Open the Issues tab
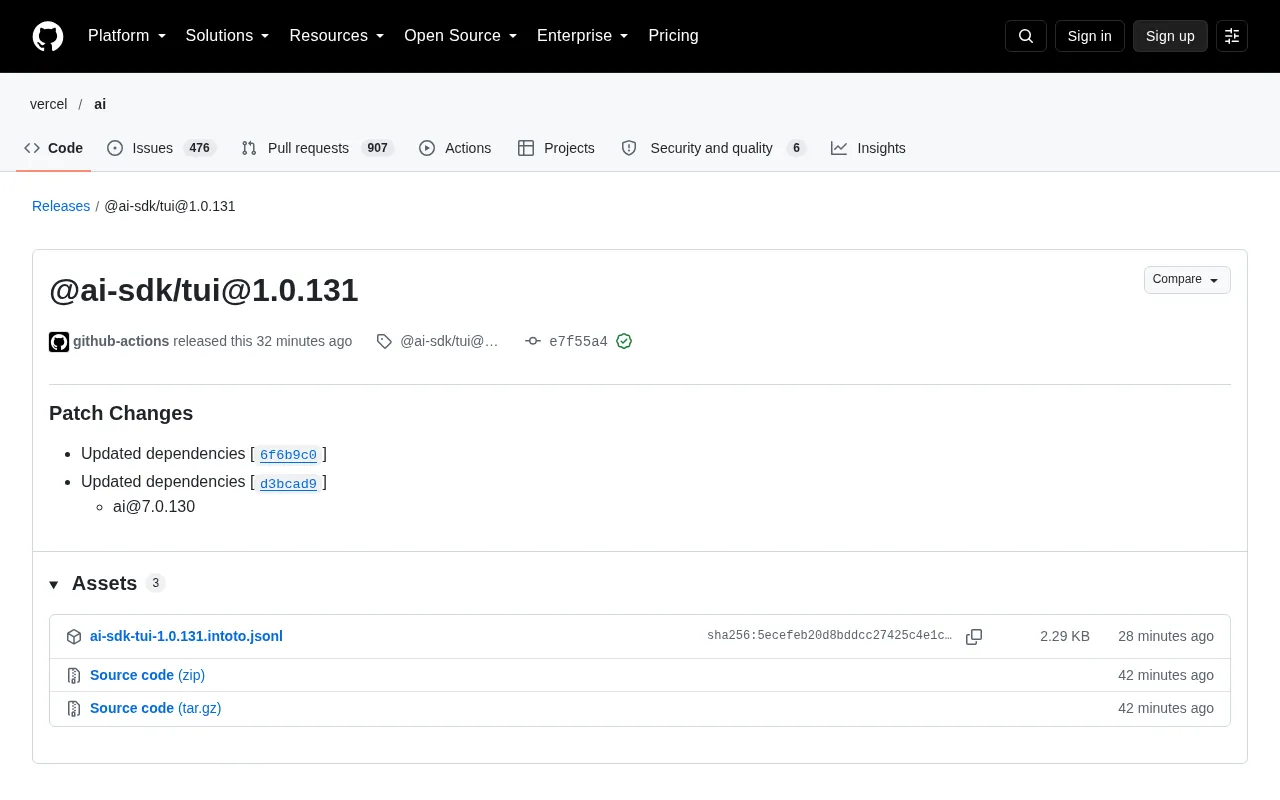1280x800 pixels. (x=161, y=148)
